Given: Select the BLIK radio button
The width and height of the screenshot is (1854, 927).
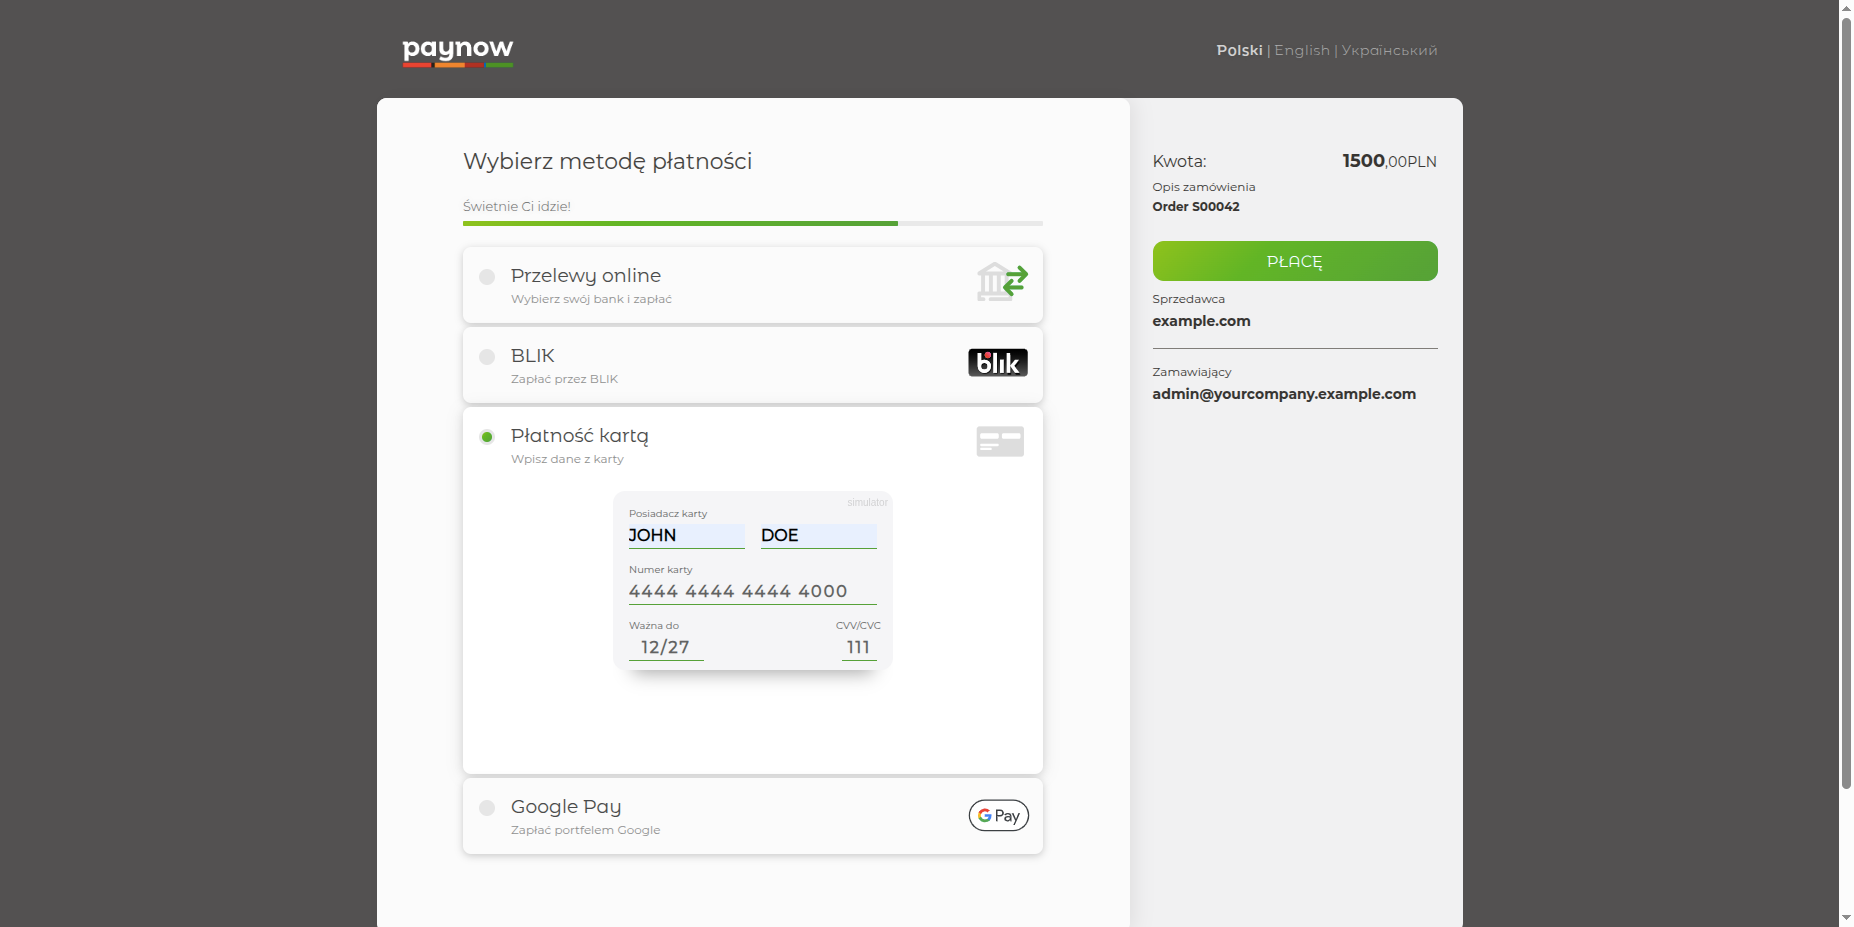Looking at the screenshot, I should click(x=487, y=357).
